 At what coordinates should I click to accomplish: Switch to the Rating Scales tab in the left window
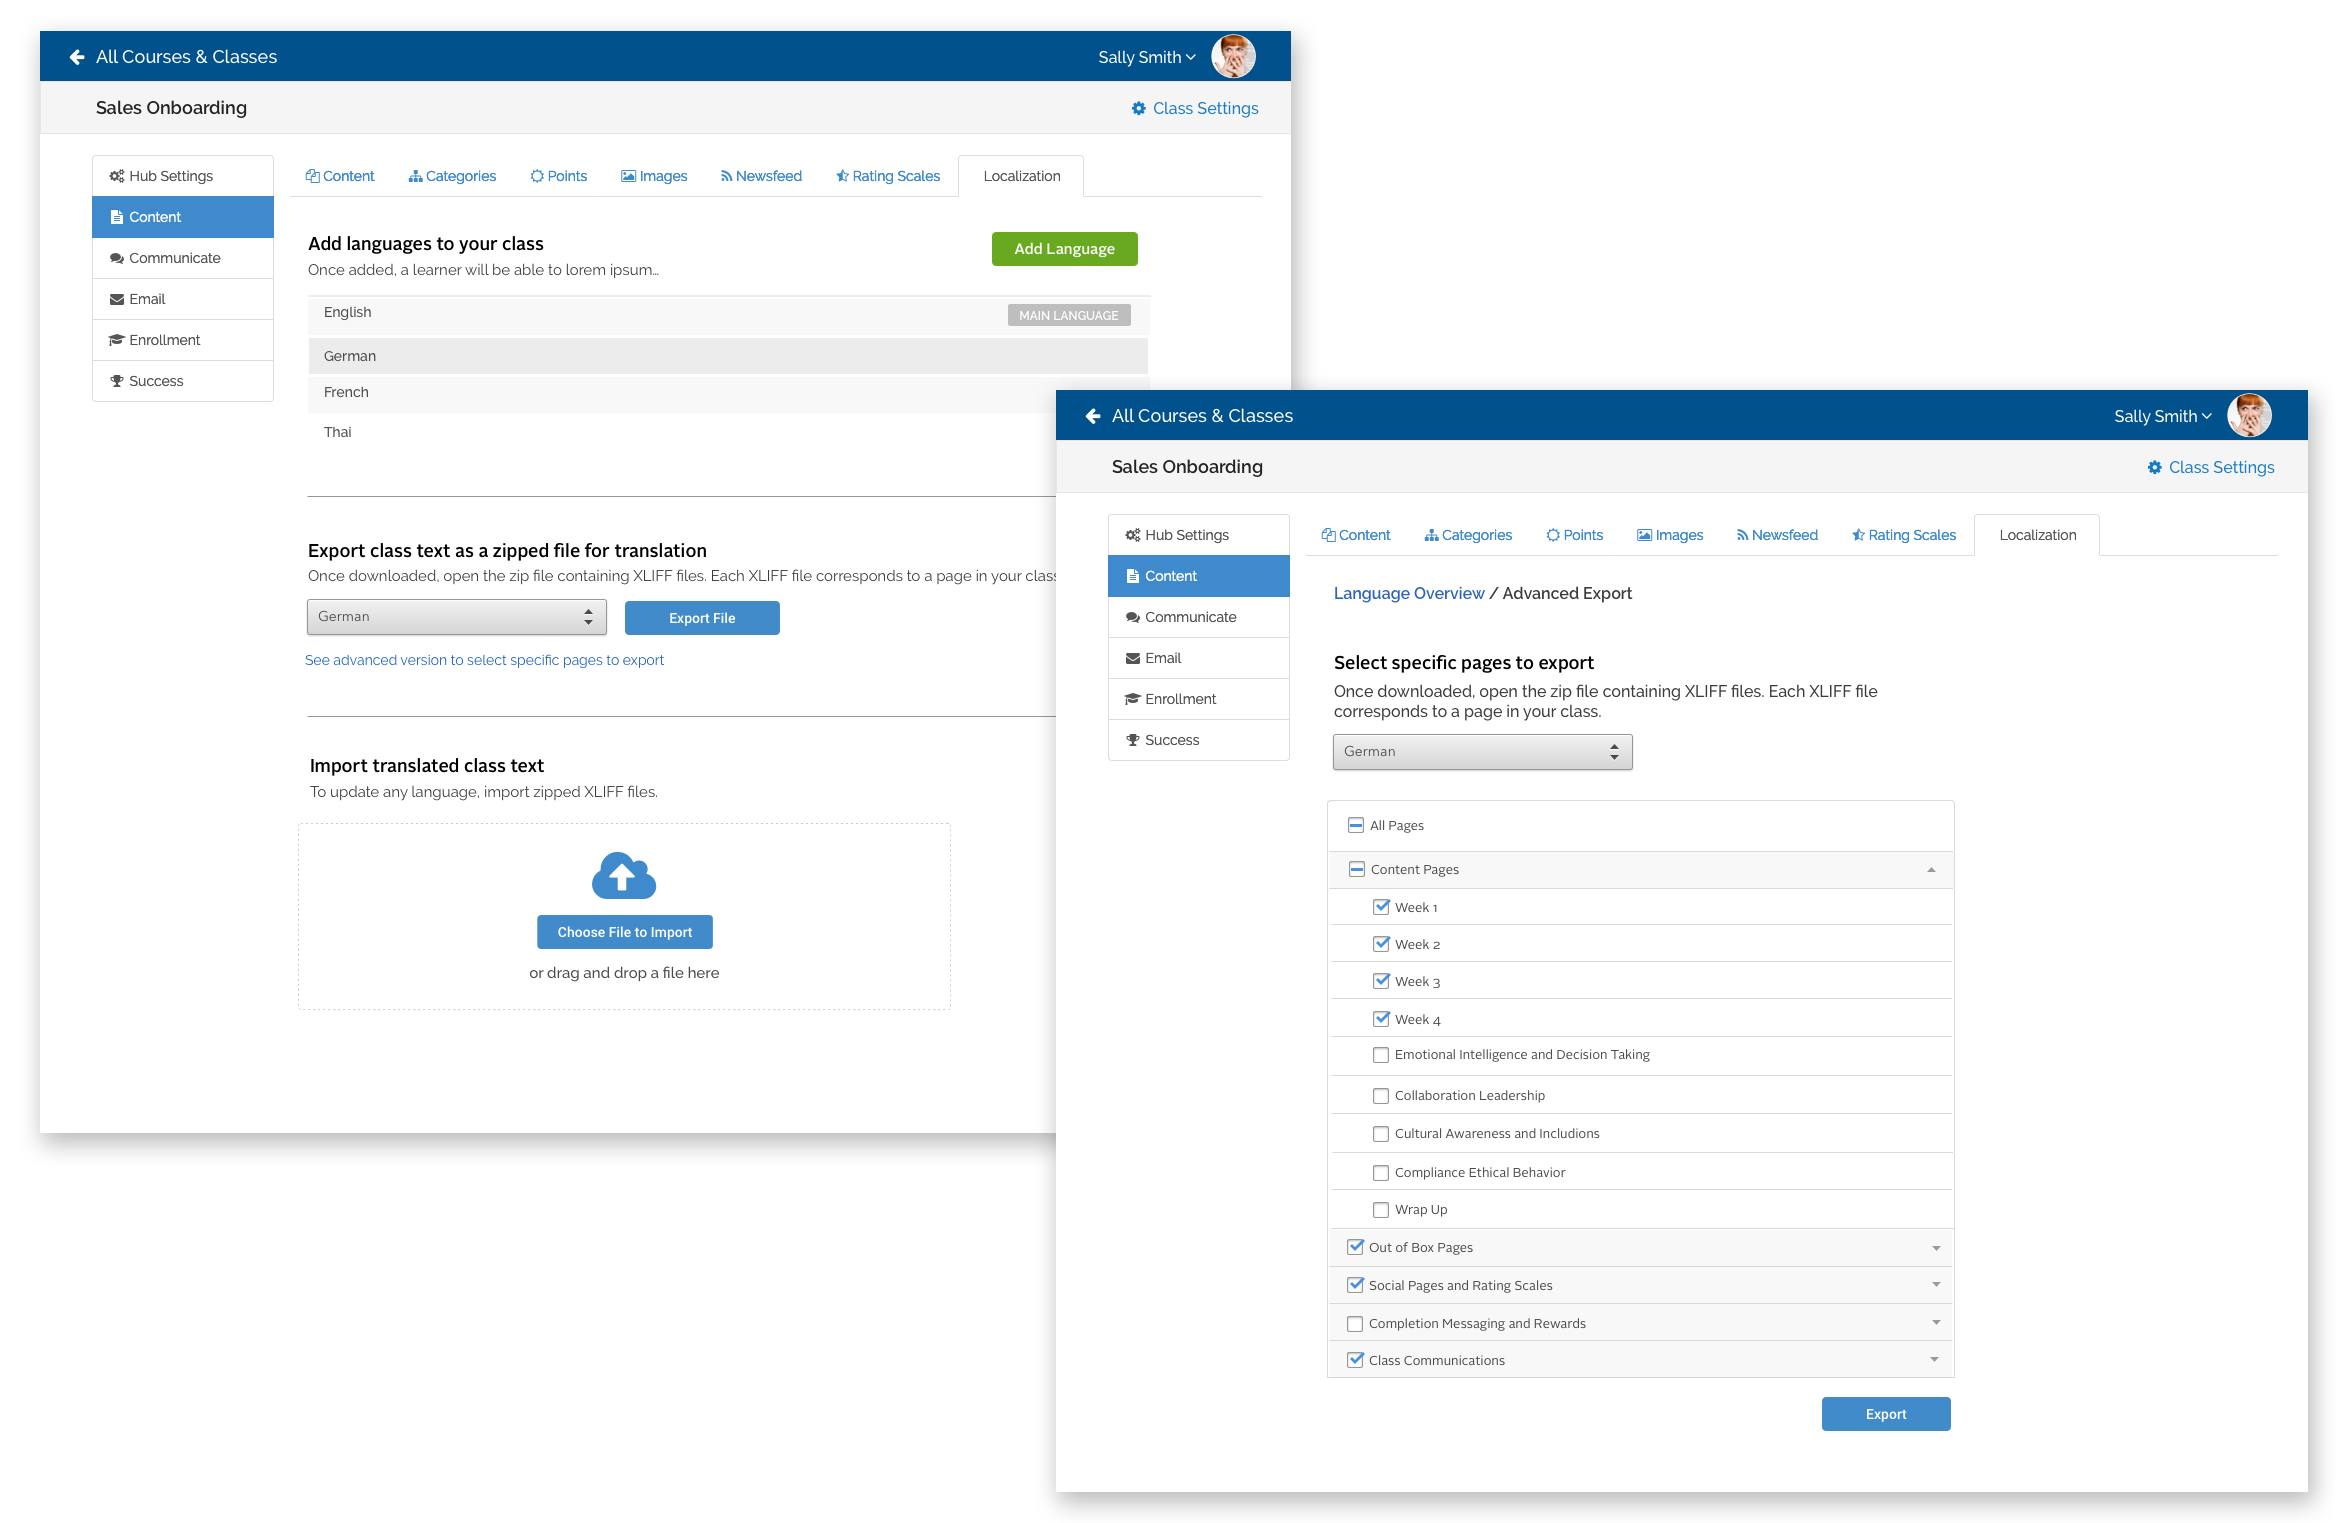point(888,176)
